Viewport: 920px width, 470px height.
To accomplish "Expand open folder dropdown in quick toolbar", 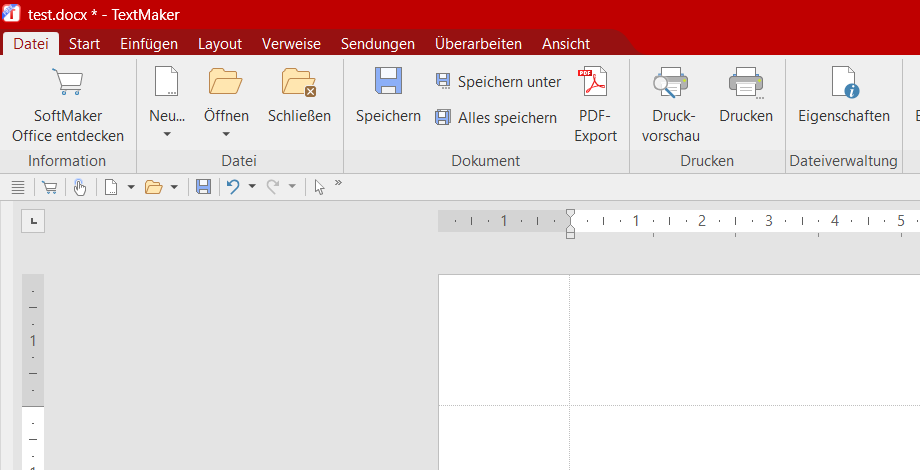I will 174,187.
